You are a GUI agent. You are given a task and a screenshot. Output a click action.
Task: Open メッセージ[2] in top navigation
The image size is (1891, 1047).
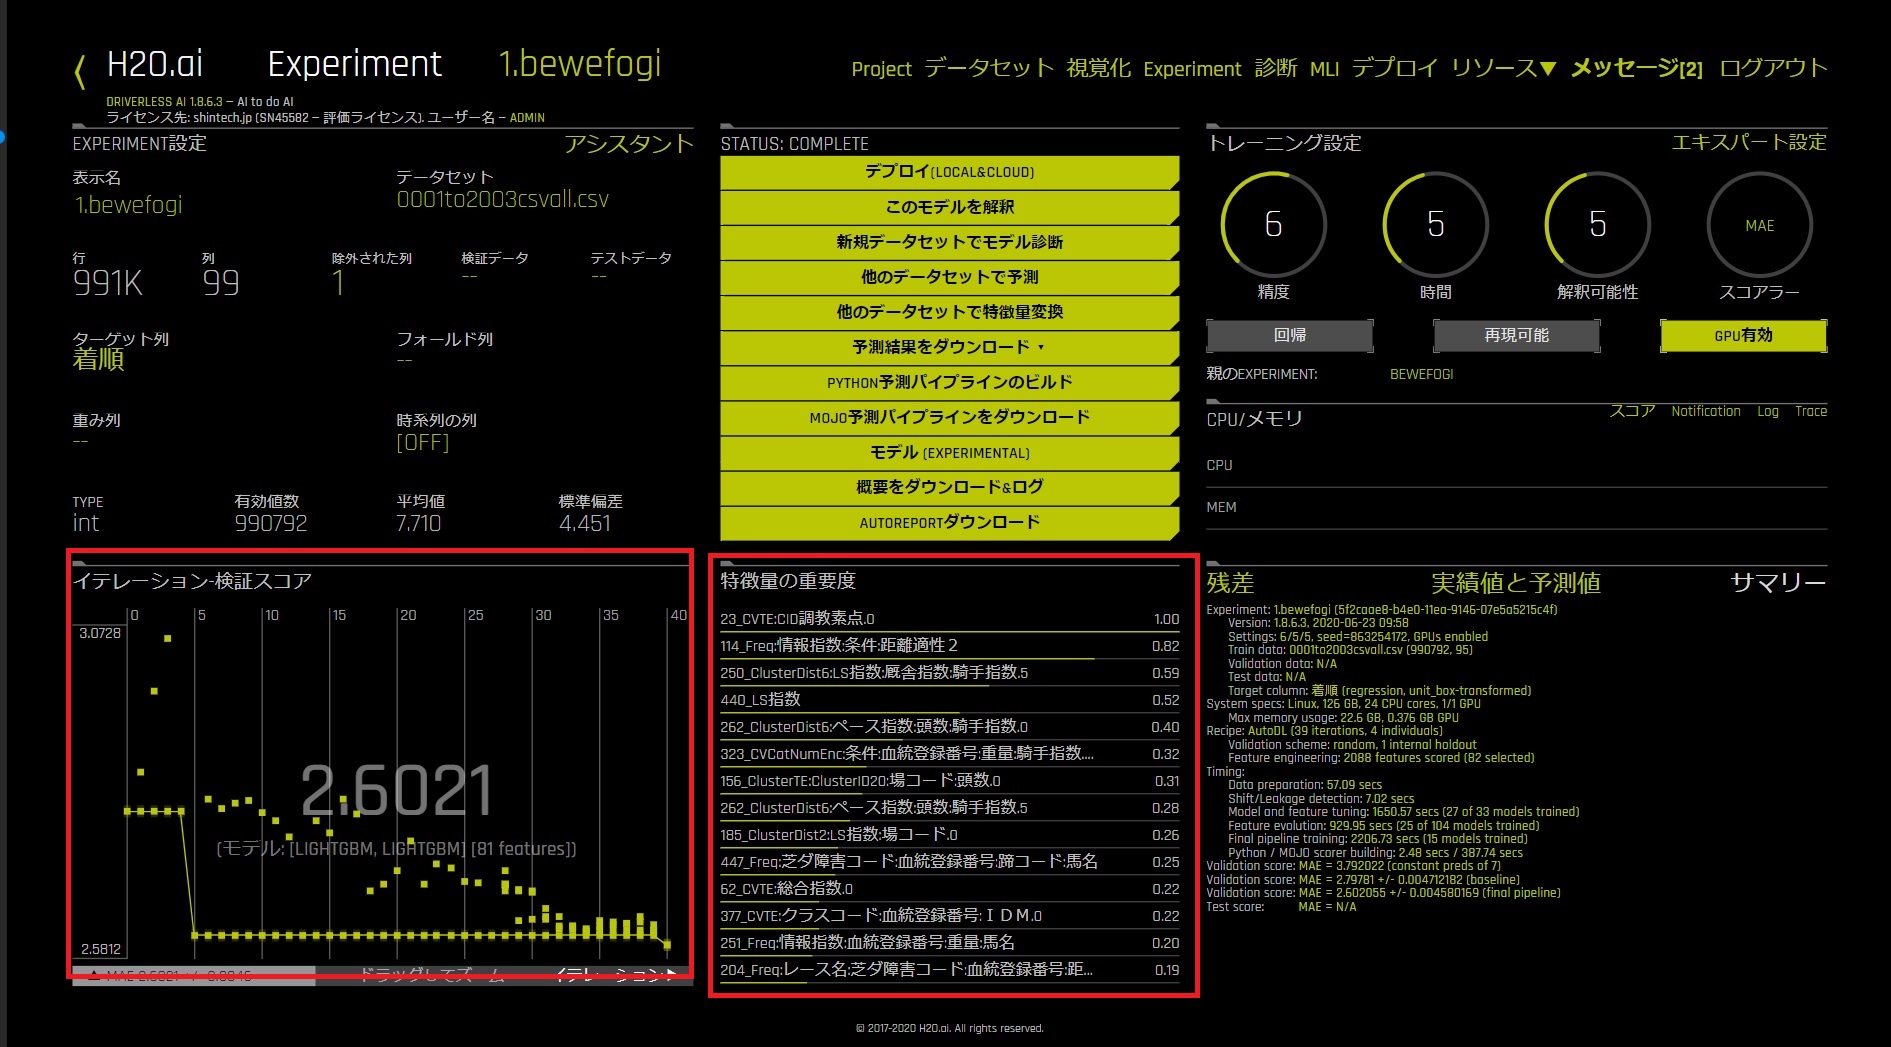pyautogui.click(x=1636, y=68)
